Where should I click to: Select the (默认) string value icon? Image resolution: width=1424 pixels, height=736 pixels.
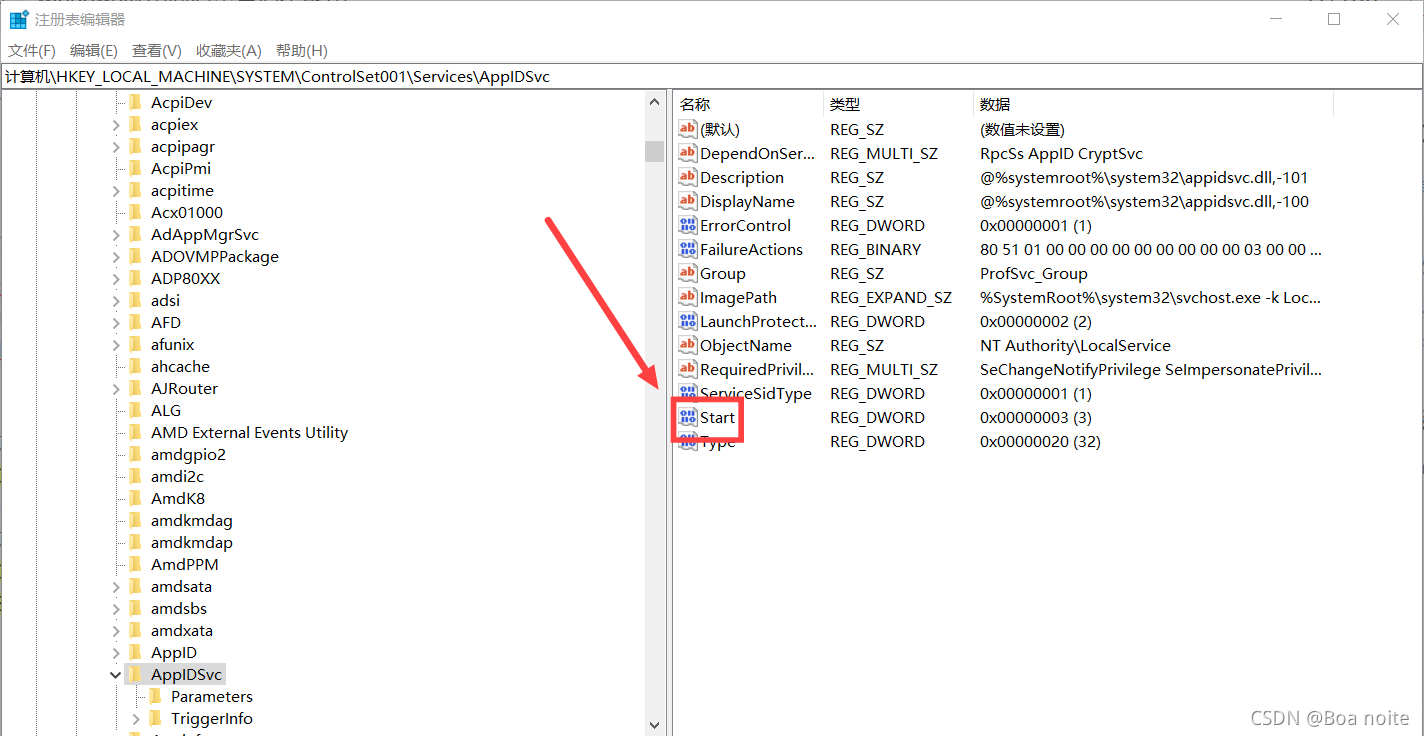(687, 129)
